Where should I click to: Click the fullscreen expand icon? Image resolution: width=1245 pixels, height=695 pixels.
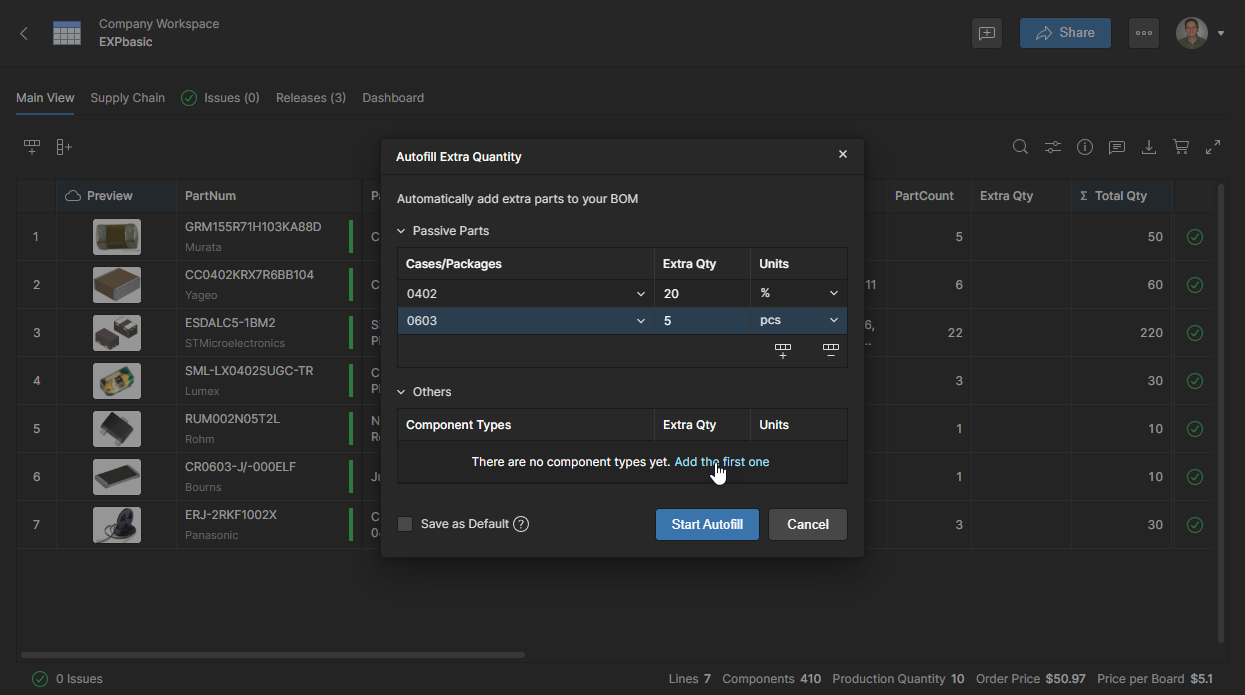tap(1213, 147)
